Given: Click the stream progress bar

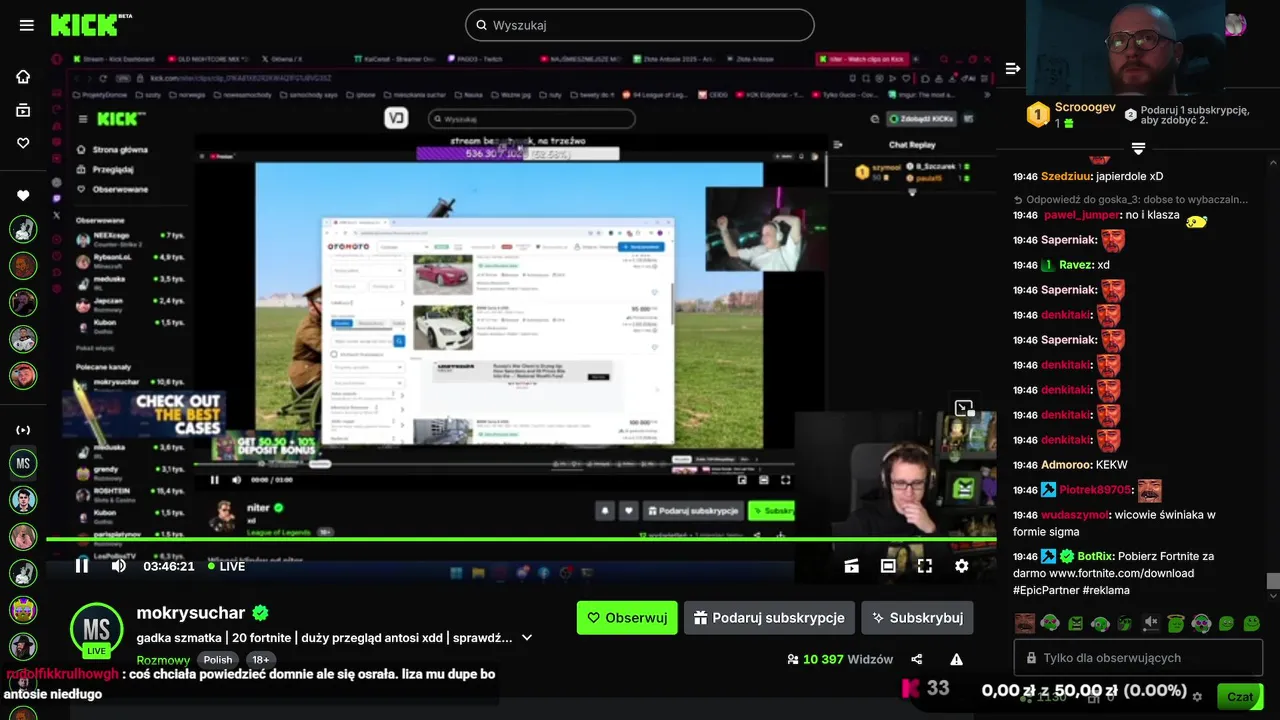Looking at the screenshot, I should coord(521,540).
